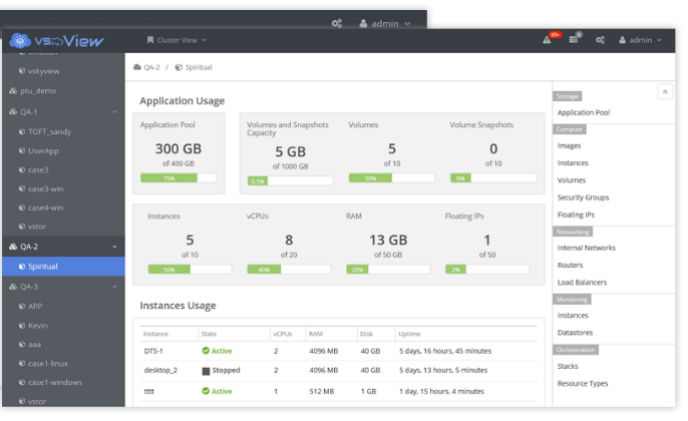Open Internal Networks link
This screenshot has width=688, height=421.
coord(586,248)
